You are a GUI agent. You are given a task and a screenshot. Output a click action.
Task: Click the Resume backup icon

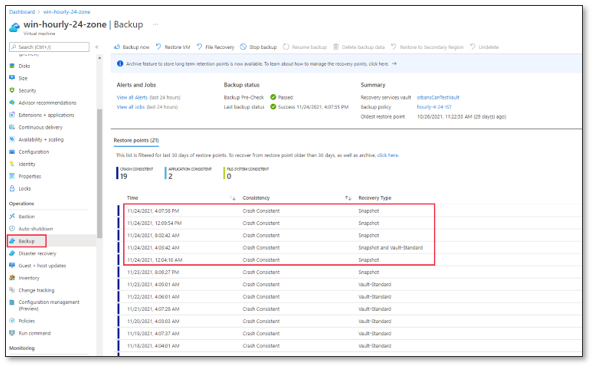(x=286, y=47)
